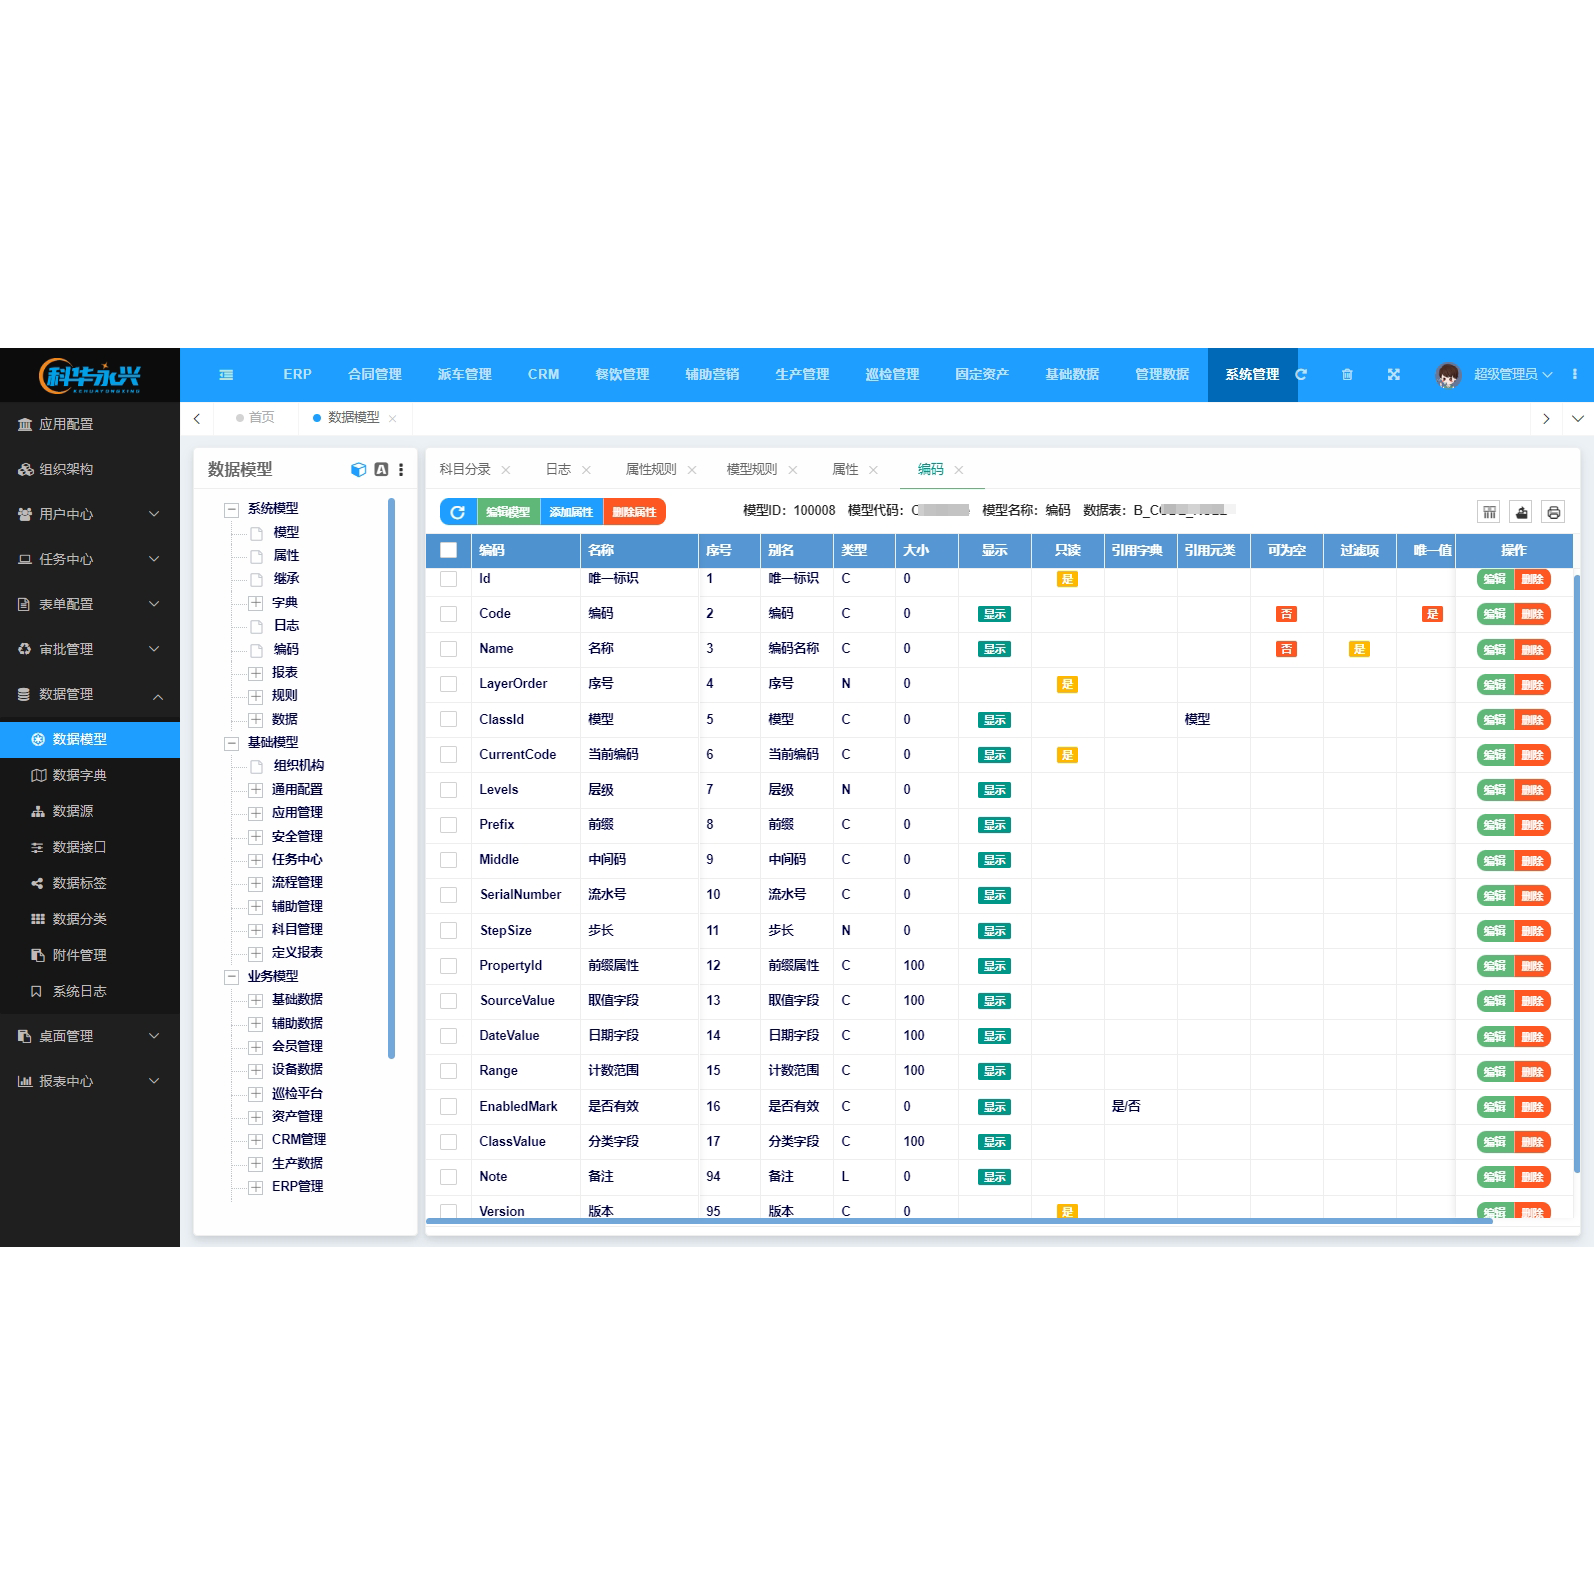Click the blue refresh button beside 编辑模型
1594x1594 pixels.
(x=458, y=512)
